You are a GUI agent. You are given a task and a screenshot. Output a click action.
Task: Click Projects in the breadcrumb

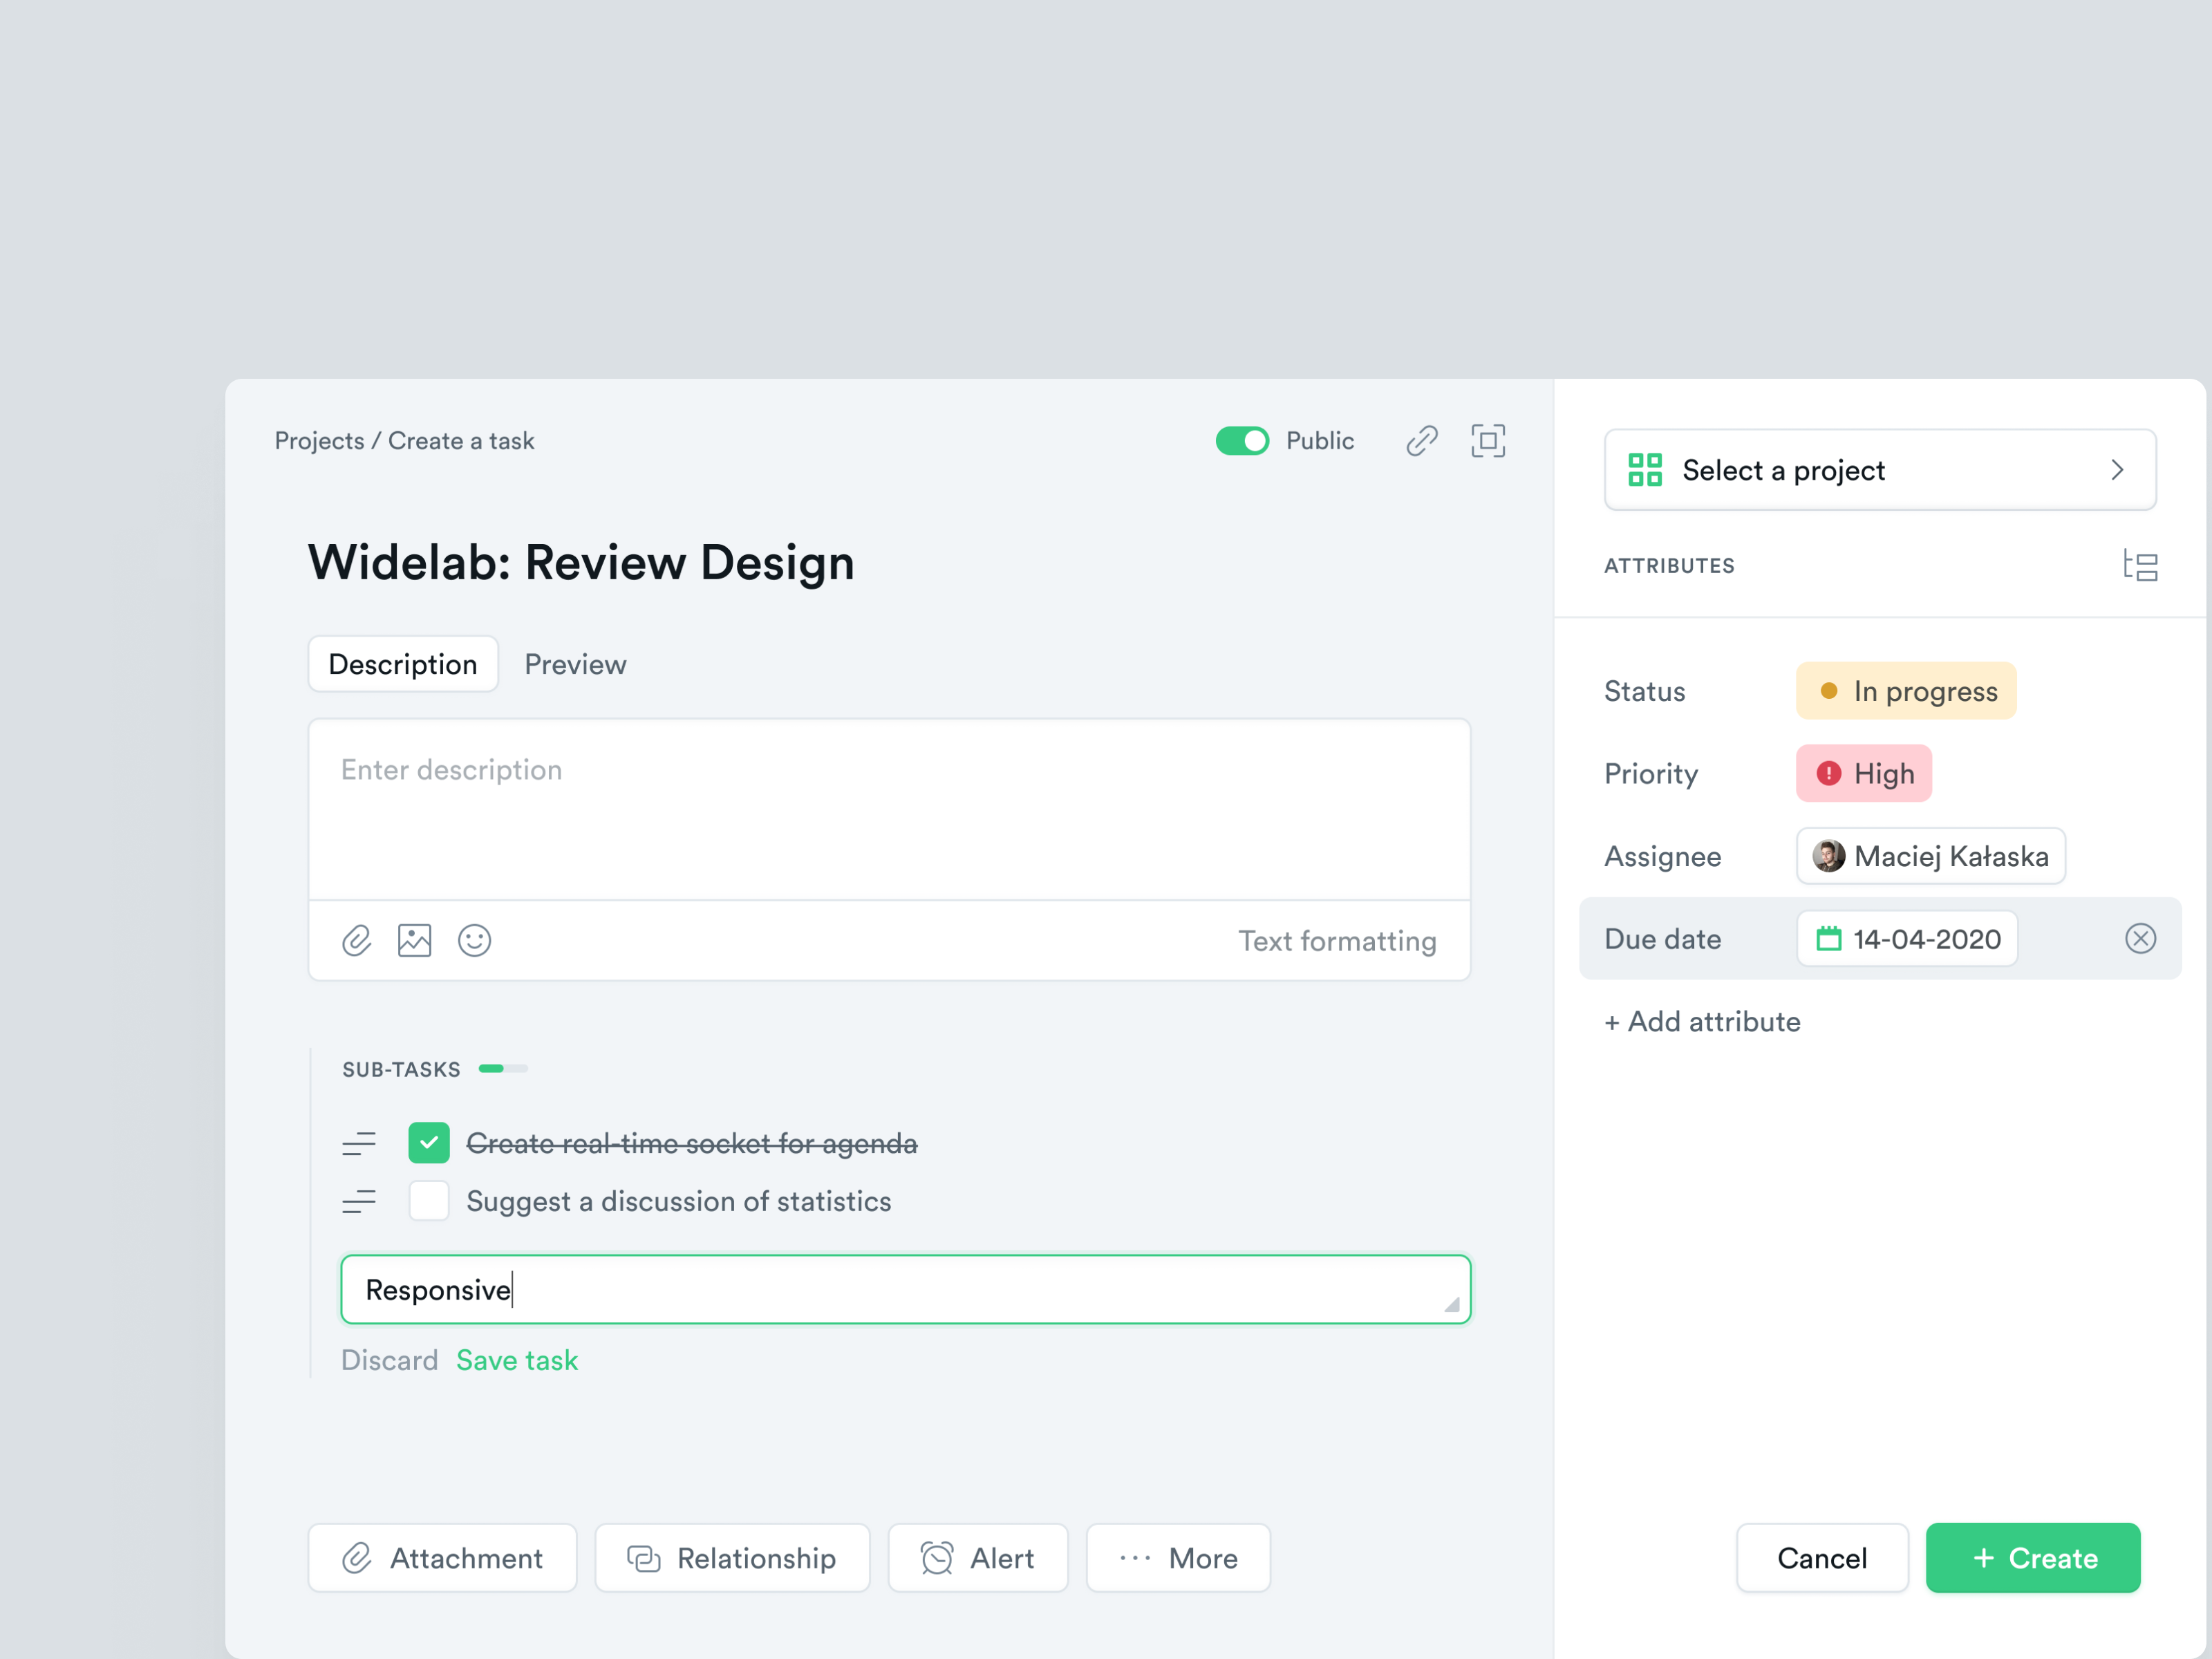[319, 440]
